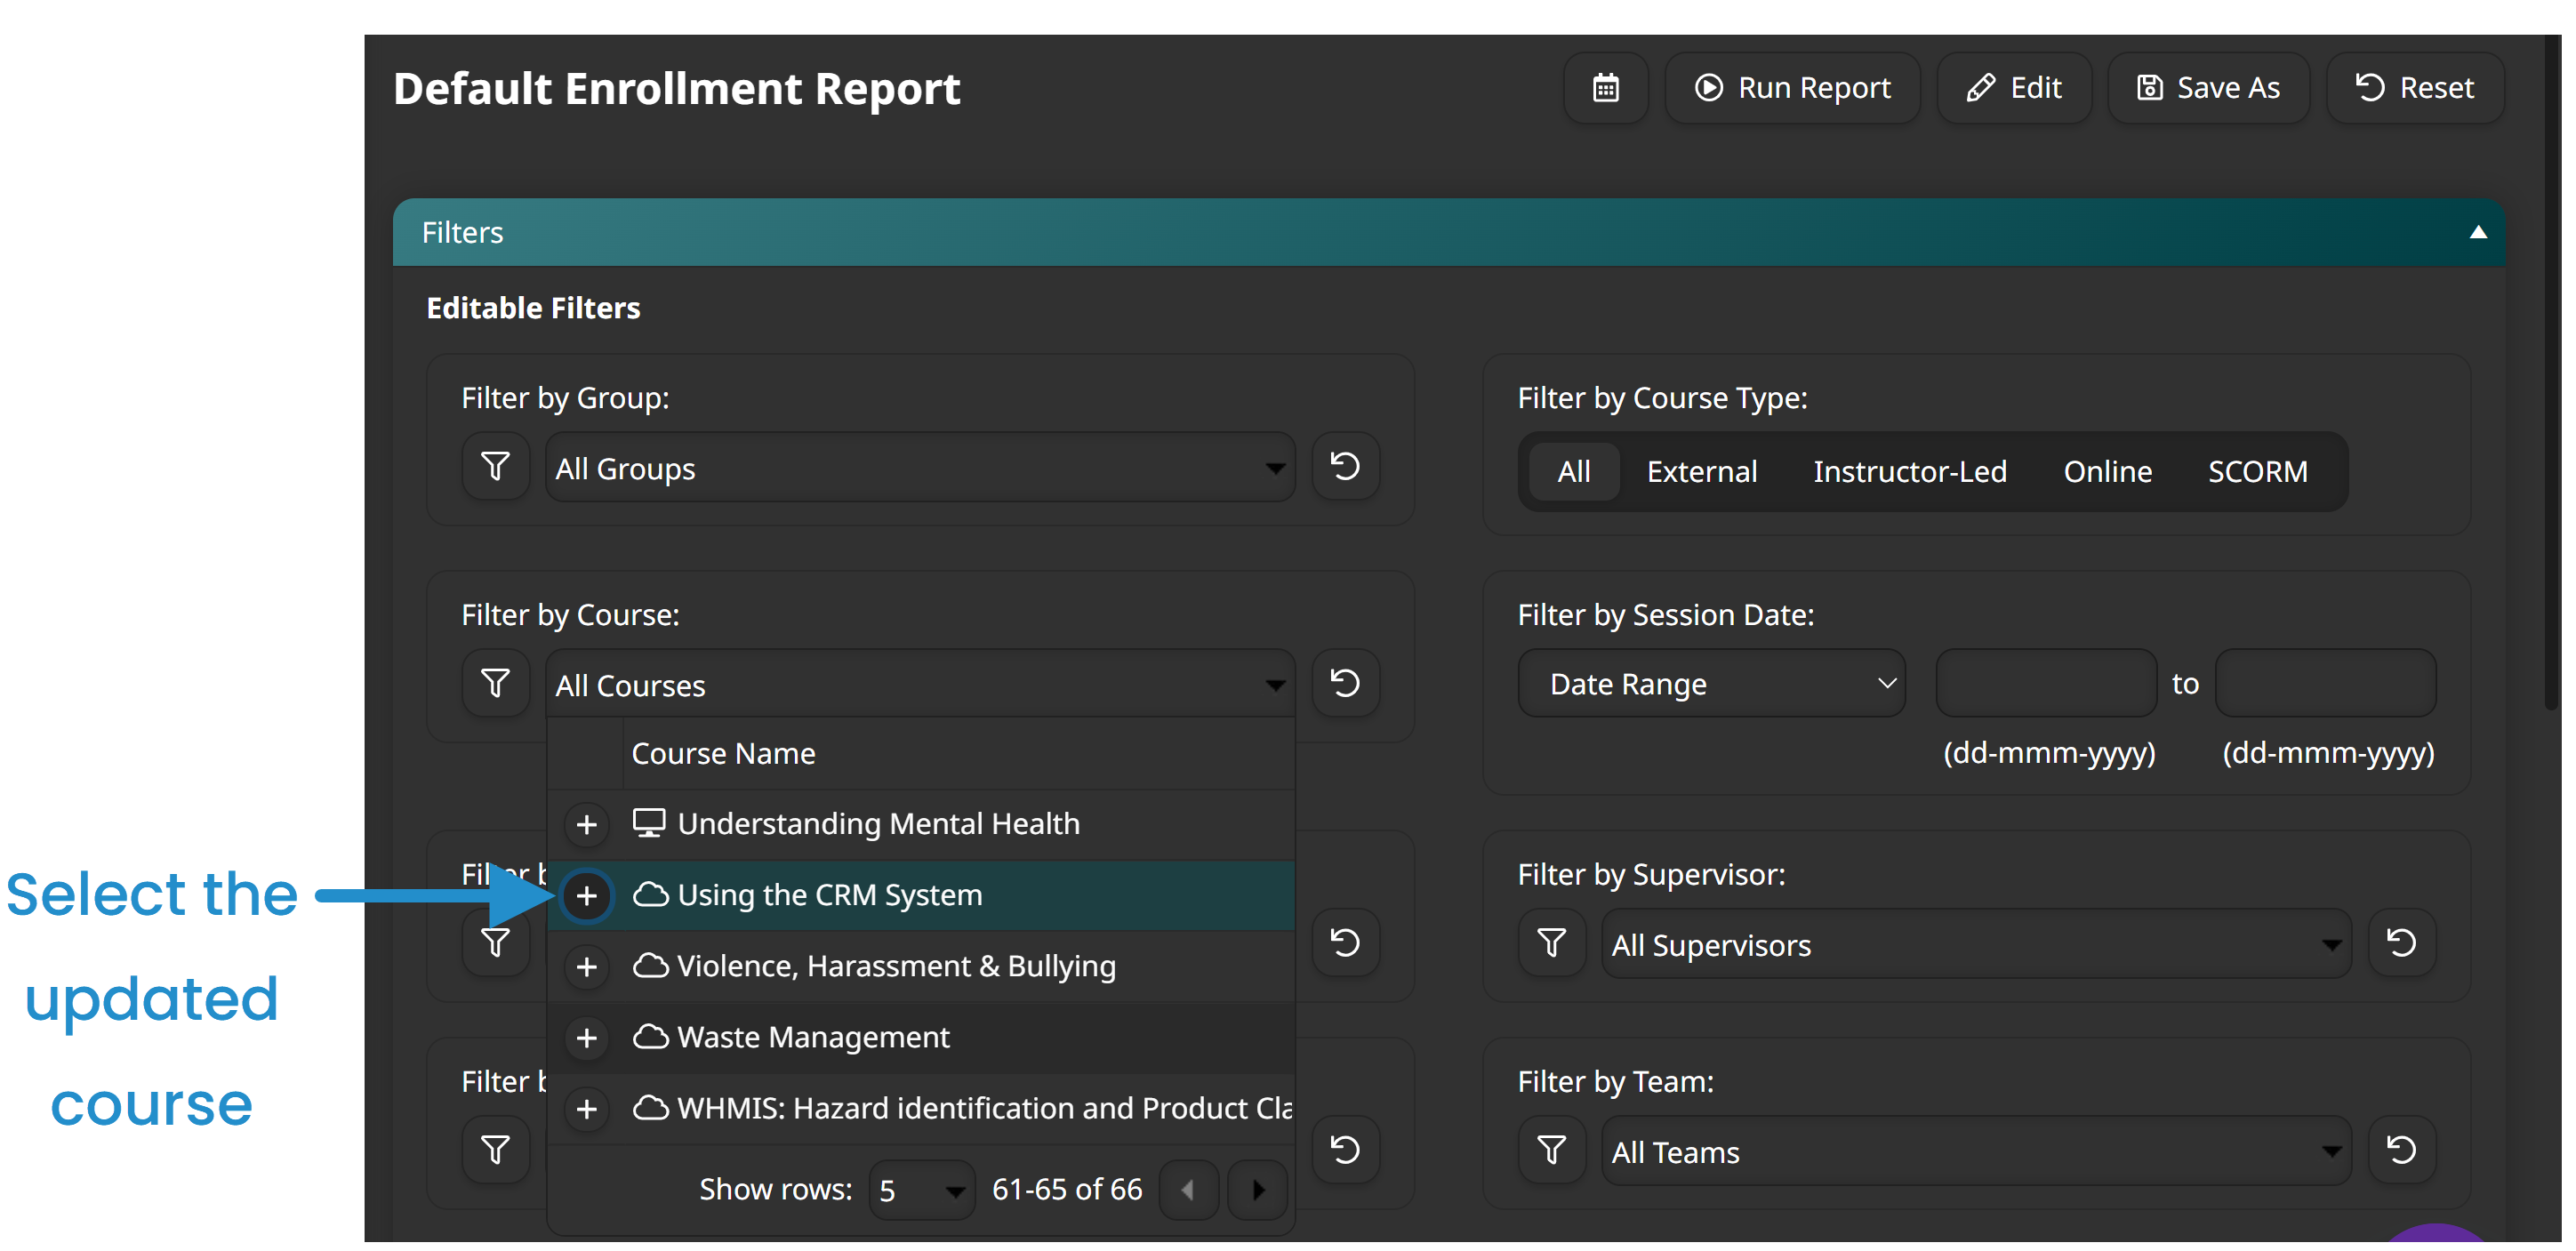Click the Waste Management course name
The image size is (2576, 1251).
[813, 1037]
